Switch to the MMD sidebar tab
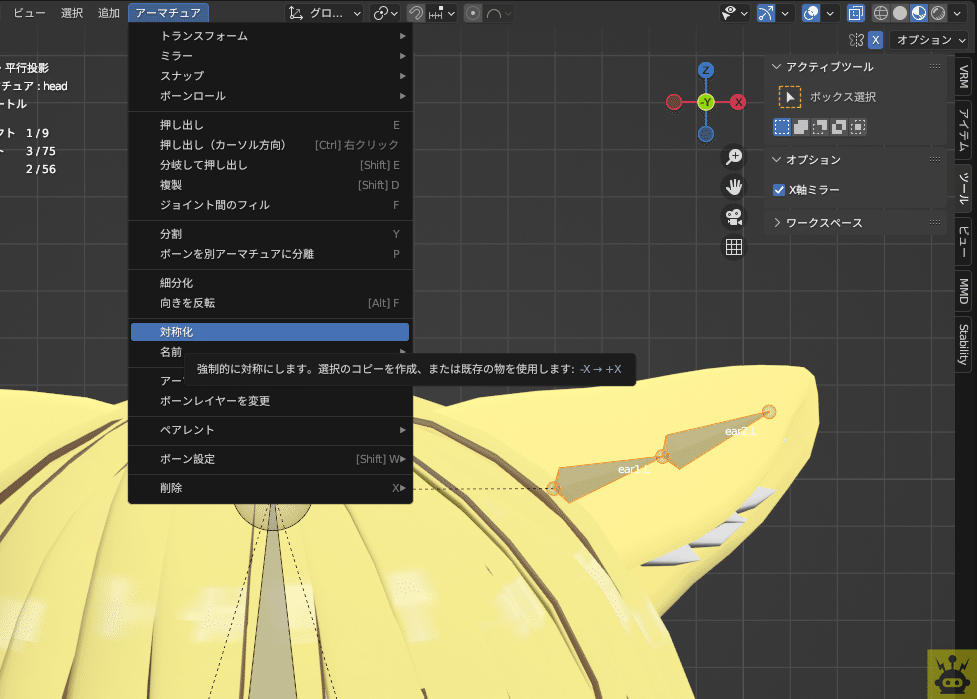 (x=964, y=291)
